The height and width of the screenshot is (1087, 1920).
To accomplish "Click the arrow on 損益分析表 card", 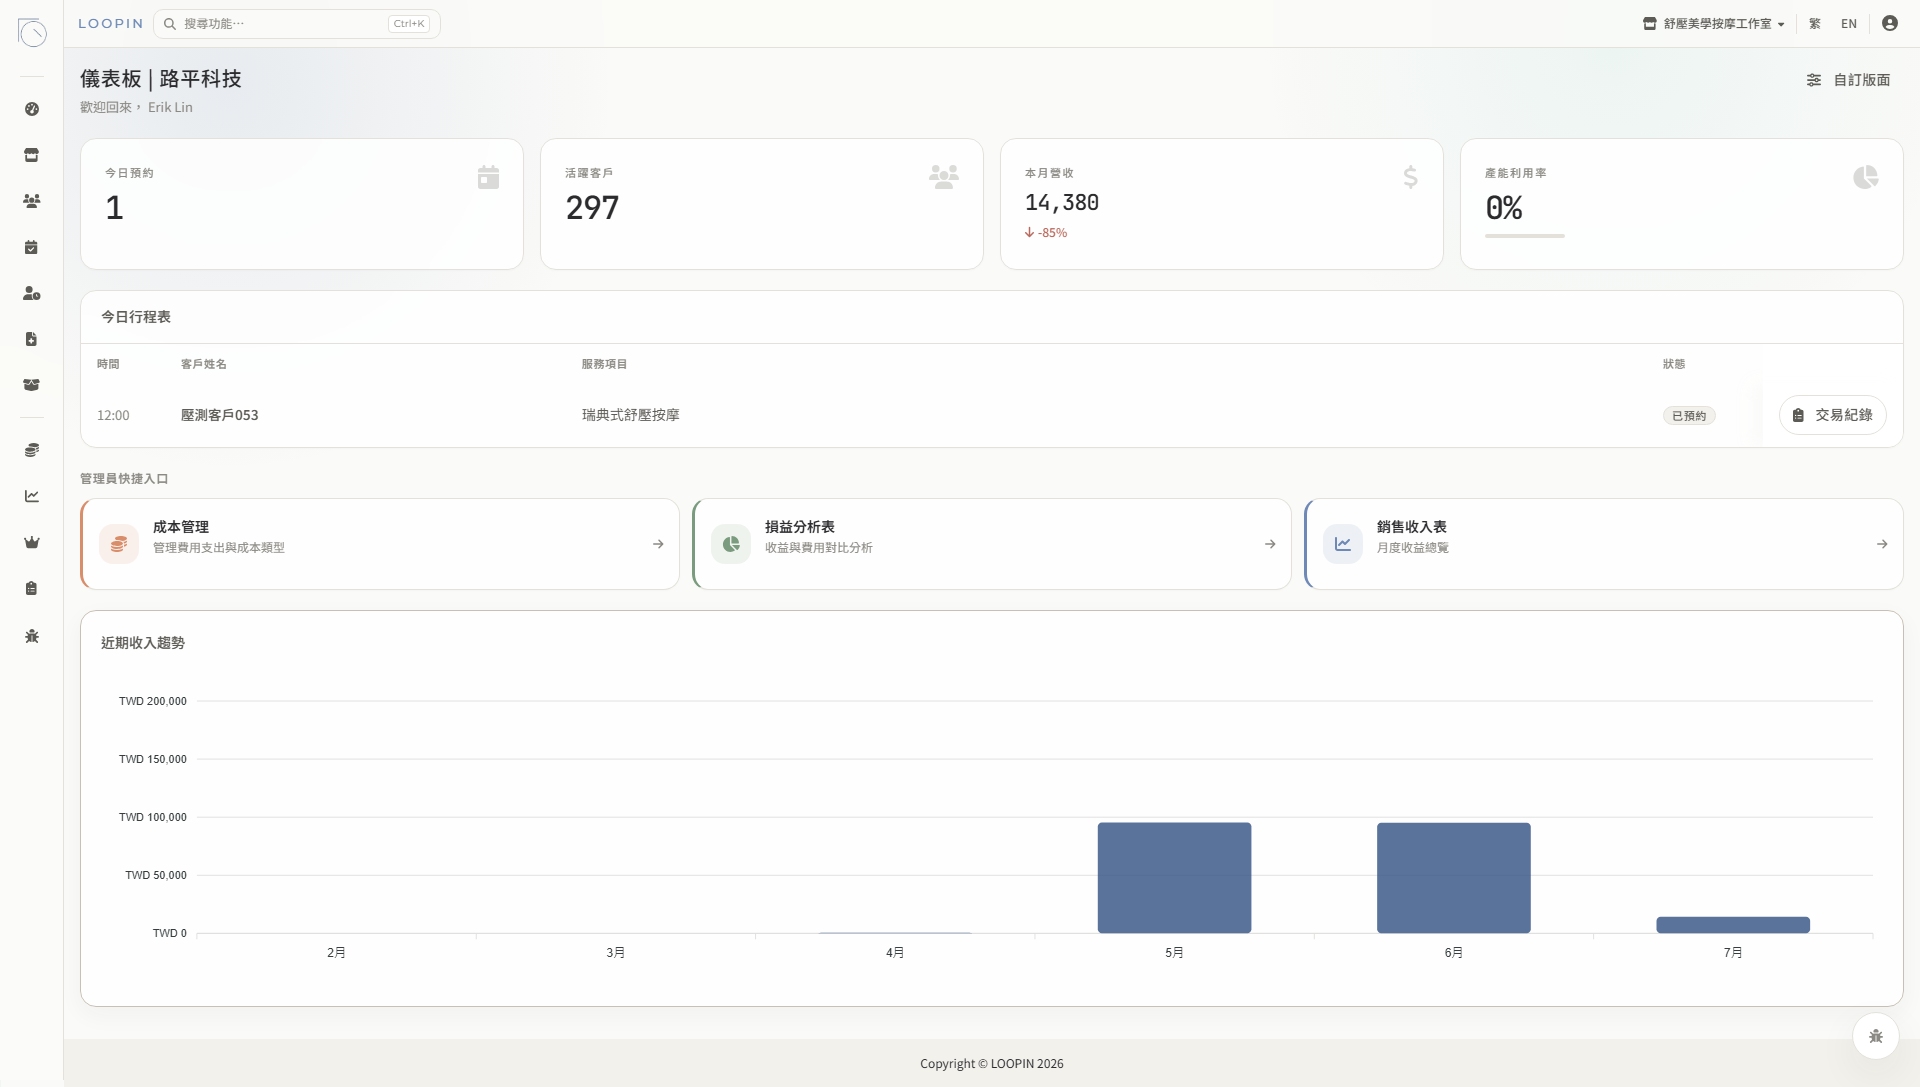I will click(1270, 544).
